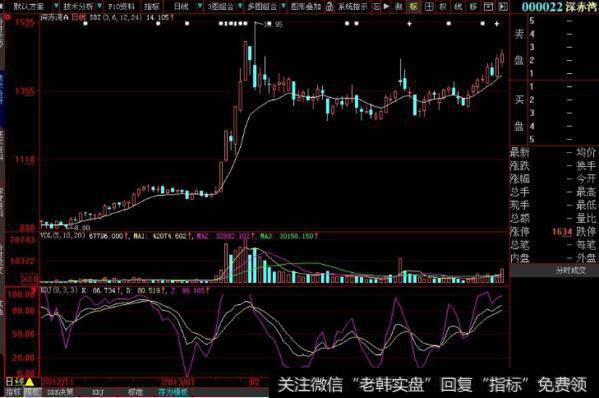This screenshot has height=398, width=599.
Task: Click the 000022 stock code header
Action: (x=542, y=7)
